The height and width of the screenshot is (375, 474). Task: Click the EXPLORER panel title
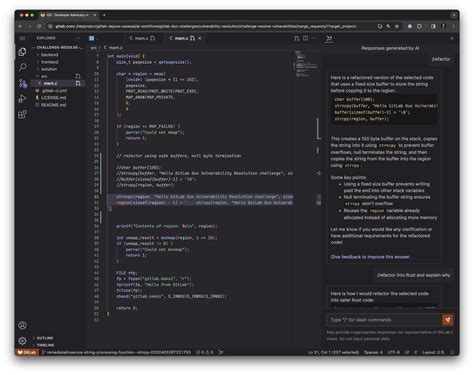[46, 38]
